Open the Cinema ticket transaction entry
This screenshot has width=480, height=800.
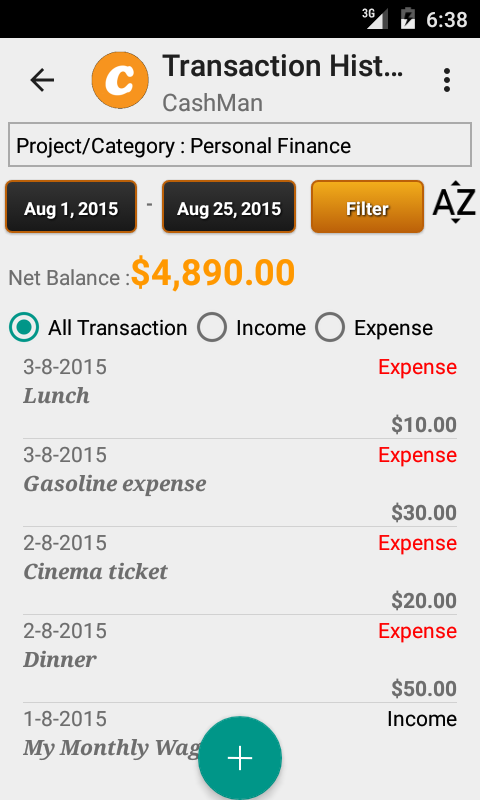click(x=240, y=571)
